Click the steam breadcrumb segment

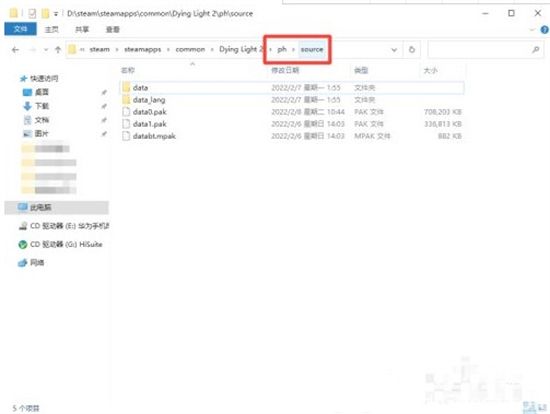100,49
